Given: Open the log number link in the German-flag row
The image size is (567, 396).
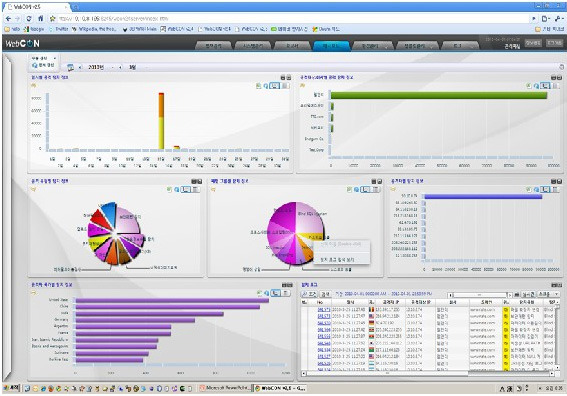Looking at the screenshot, I should pos(324,323).
